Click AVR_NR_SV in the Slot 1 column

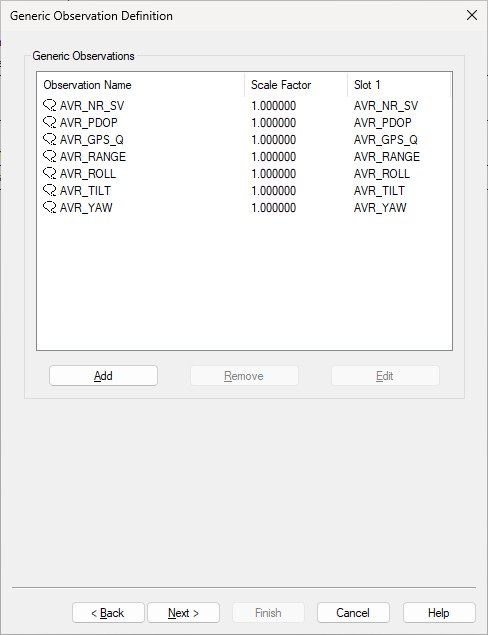[386, 106]
